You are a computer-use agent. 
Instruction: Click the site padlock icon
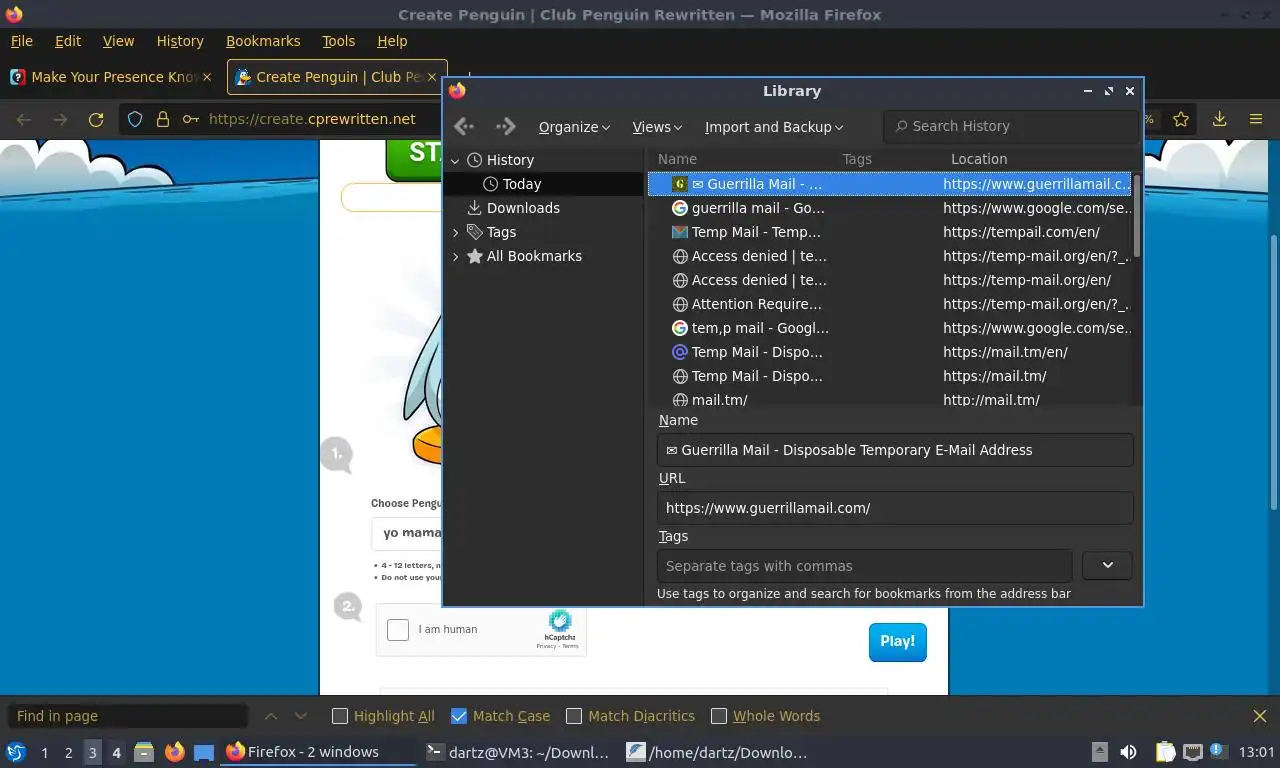163,119
